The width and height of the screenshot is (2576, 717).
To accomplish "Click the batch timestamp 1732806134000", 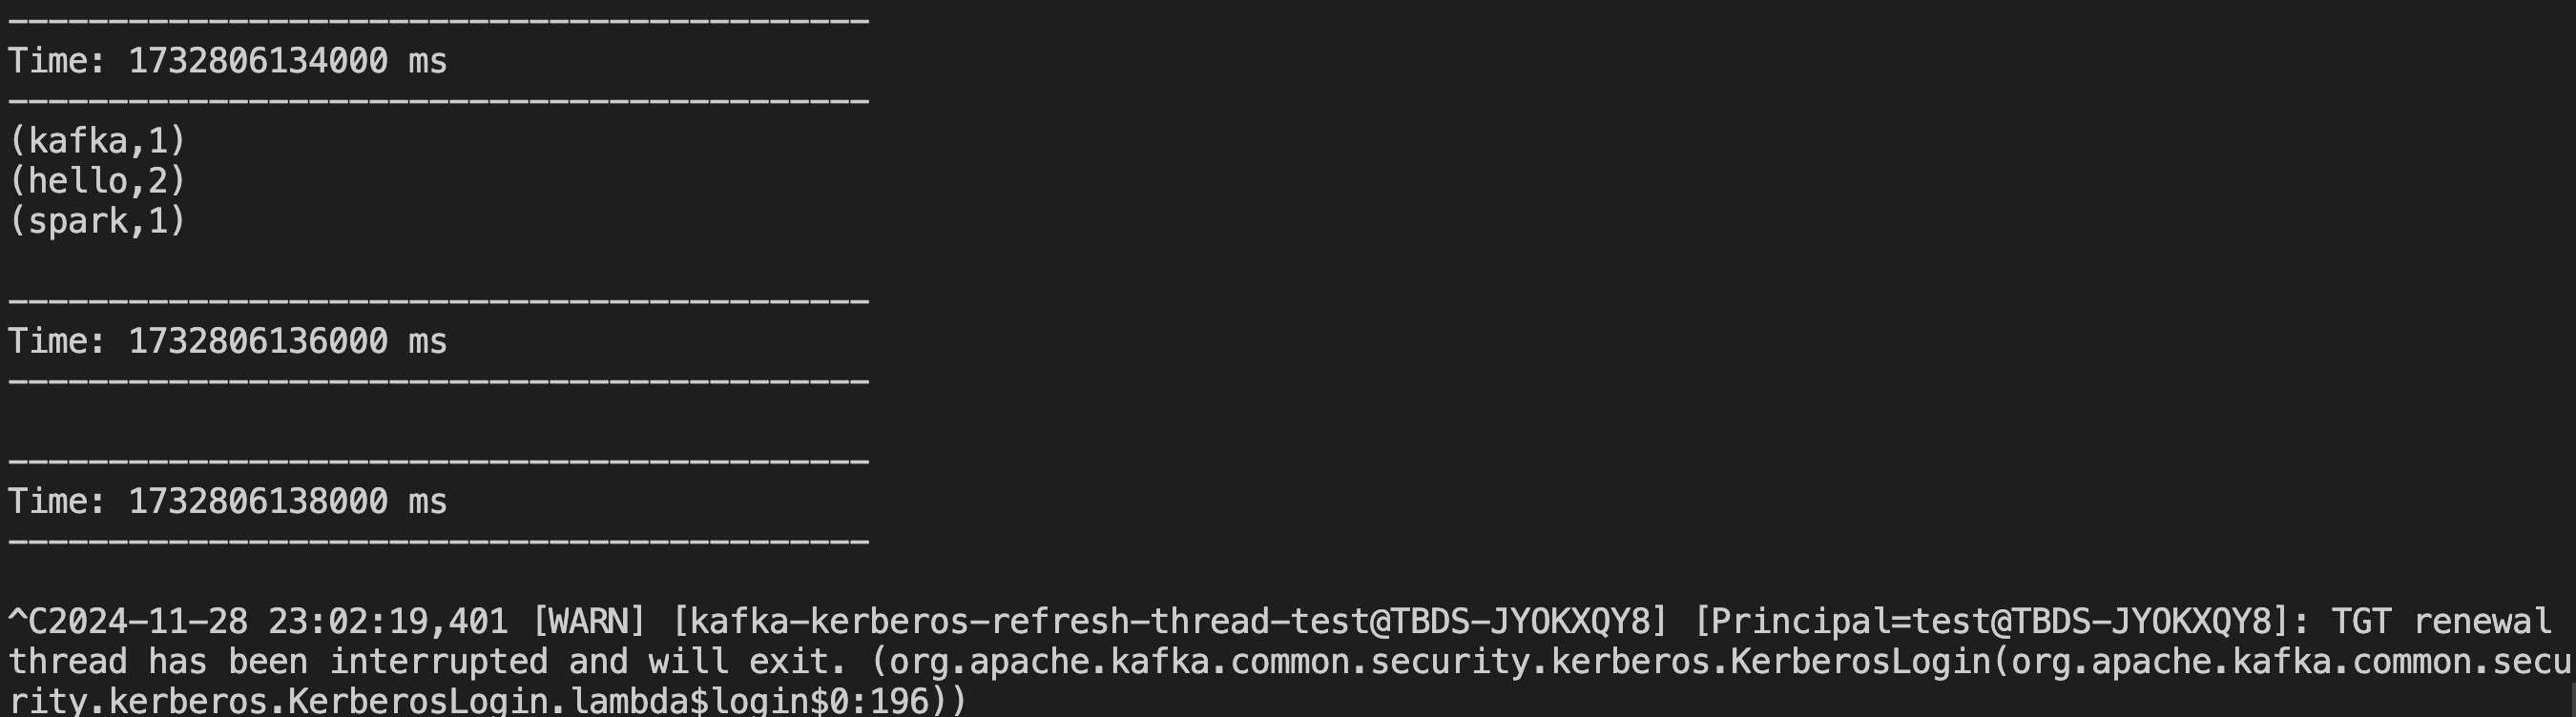I will [257, 61].
